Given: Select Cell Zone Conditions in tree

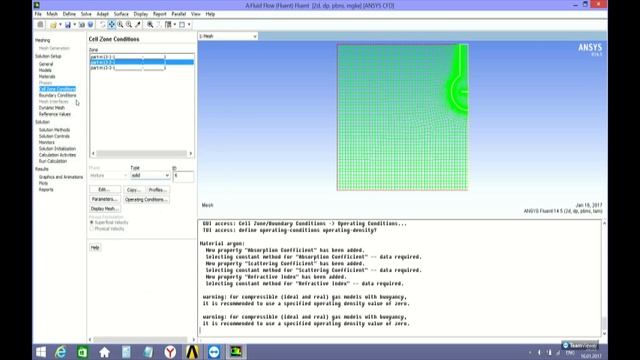Looking at the screenshot, I should click(x=57, y=89).
